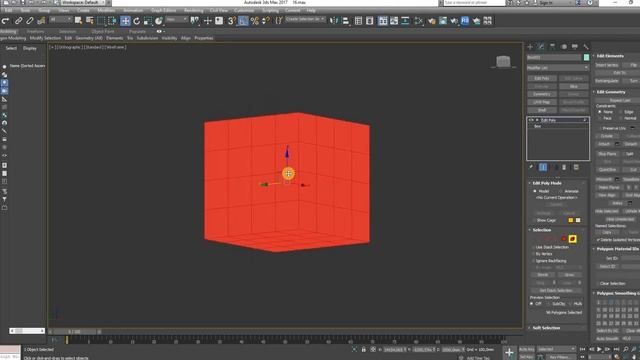
Task: Click the Align tool icon
Action: click(x=345, y=20)
